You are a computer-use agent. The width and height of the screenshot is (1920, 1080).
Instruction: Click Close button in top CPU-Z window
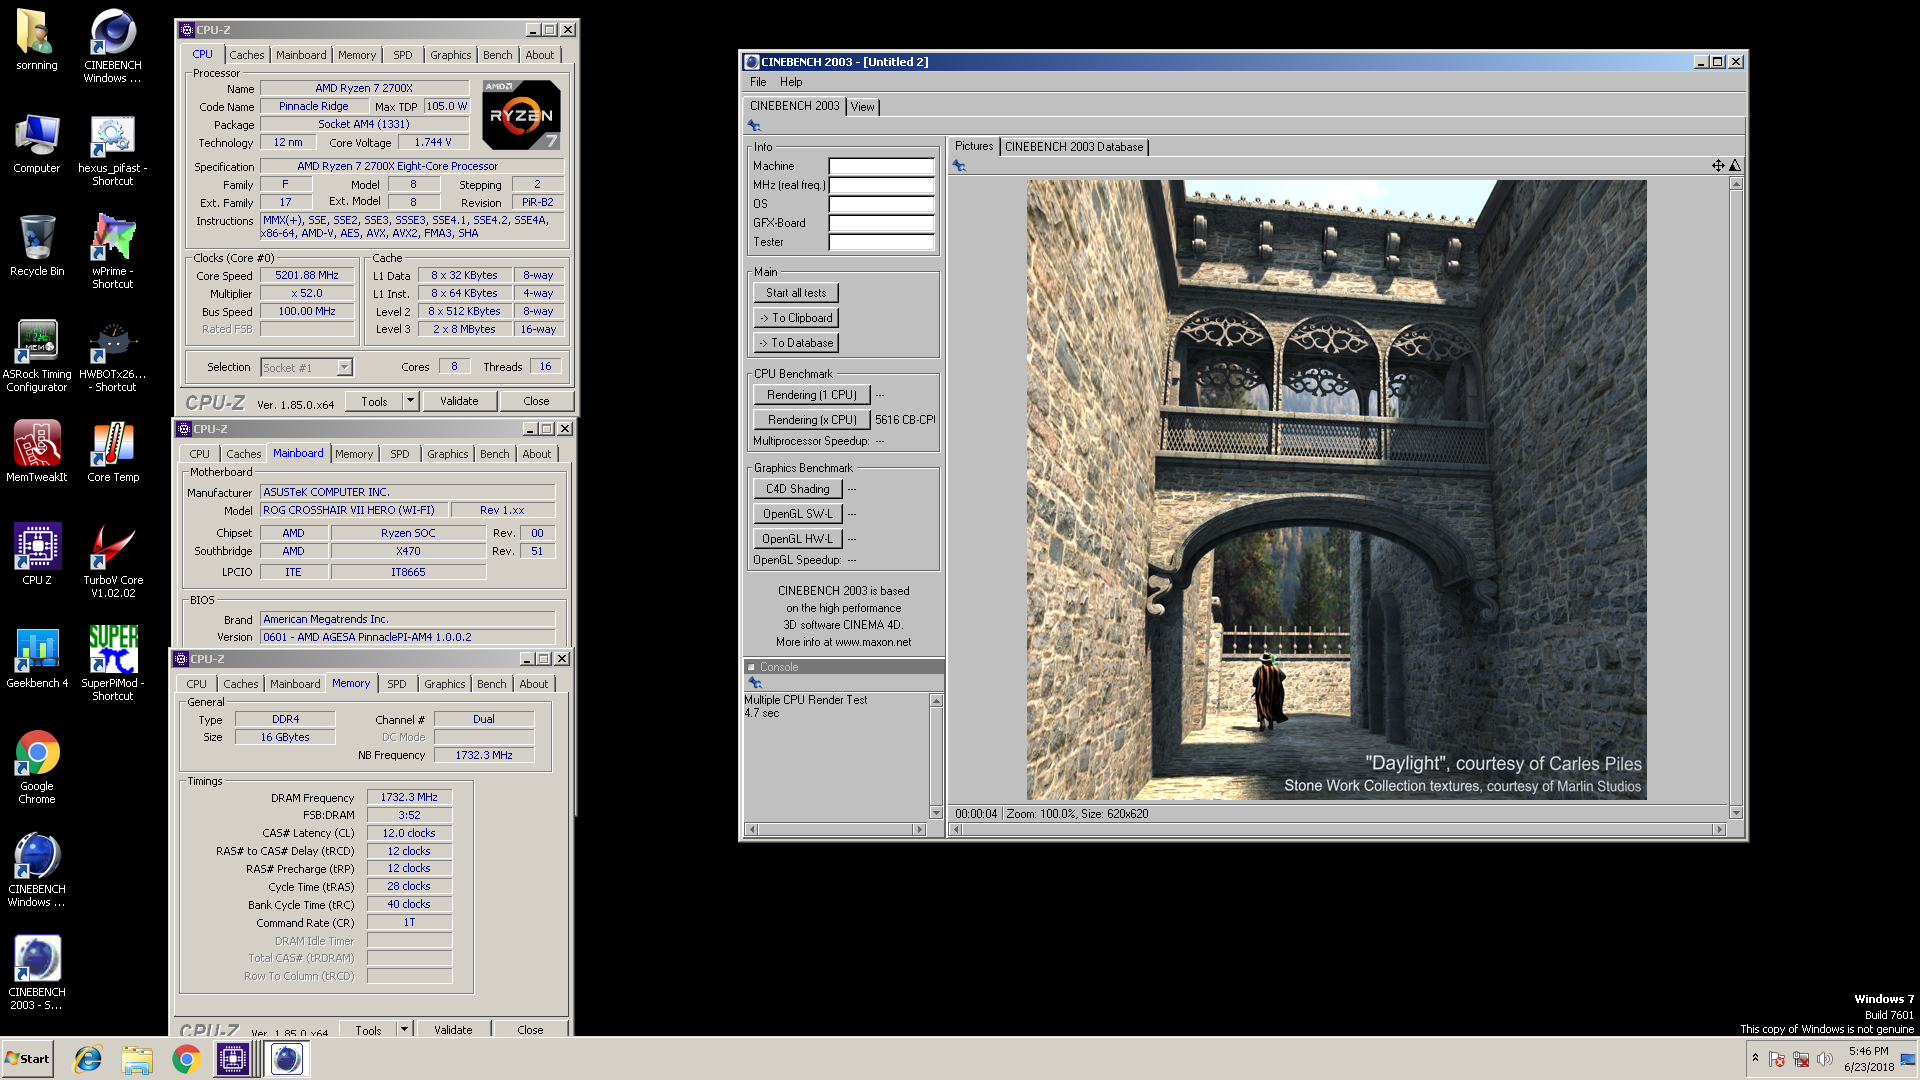tap(536, 401)
